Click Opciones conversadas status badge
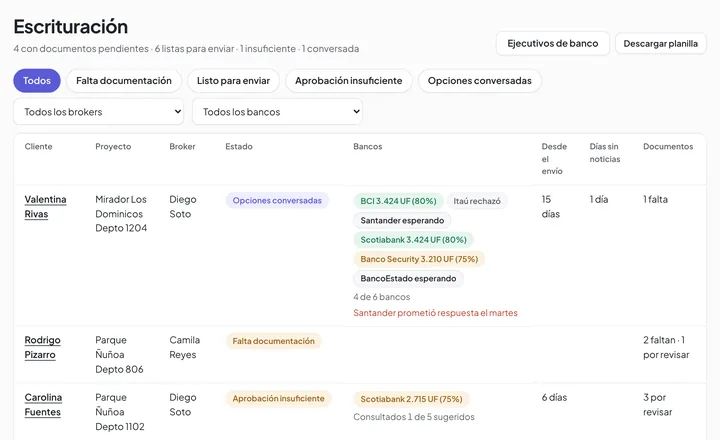This screenshot has width=720, height=440. pyautogui.click(x=277, y=201)
